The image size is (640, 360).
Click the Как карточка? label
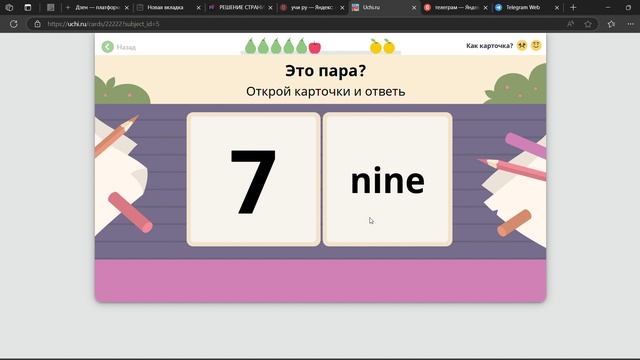point(489,46)
